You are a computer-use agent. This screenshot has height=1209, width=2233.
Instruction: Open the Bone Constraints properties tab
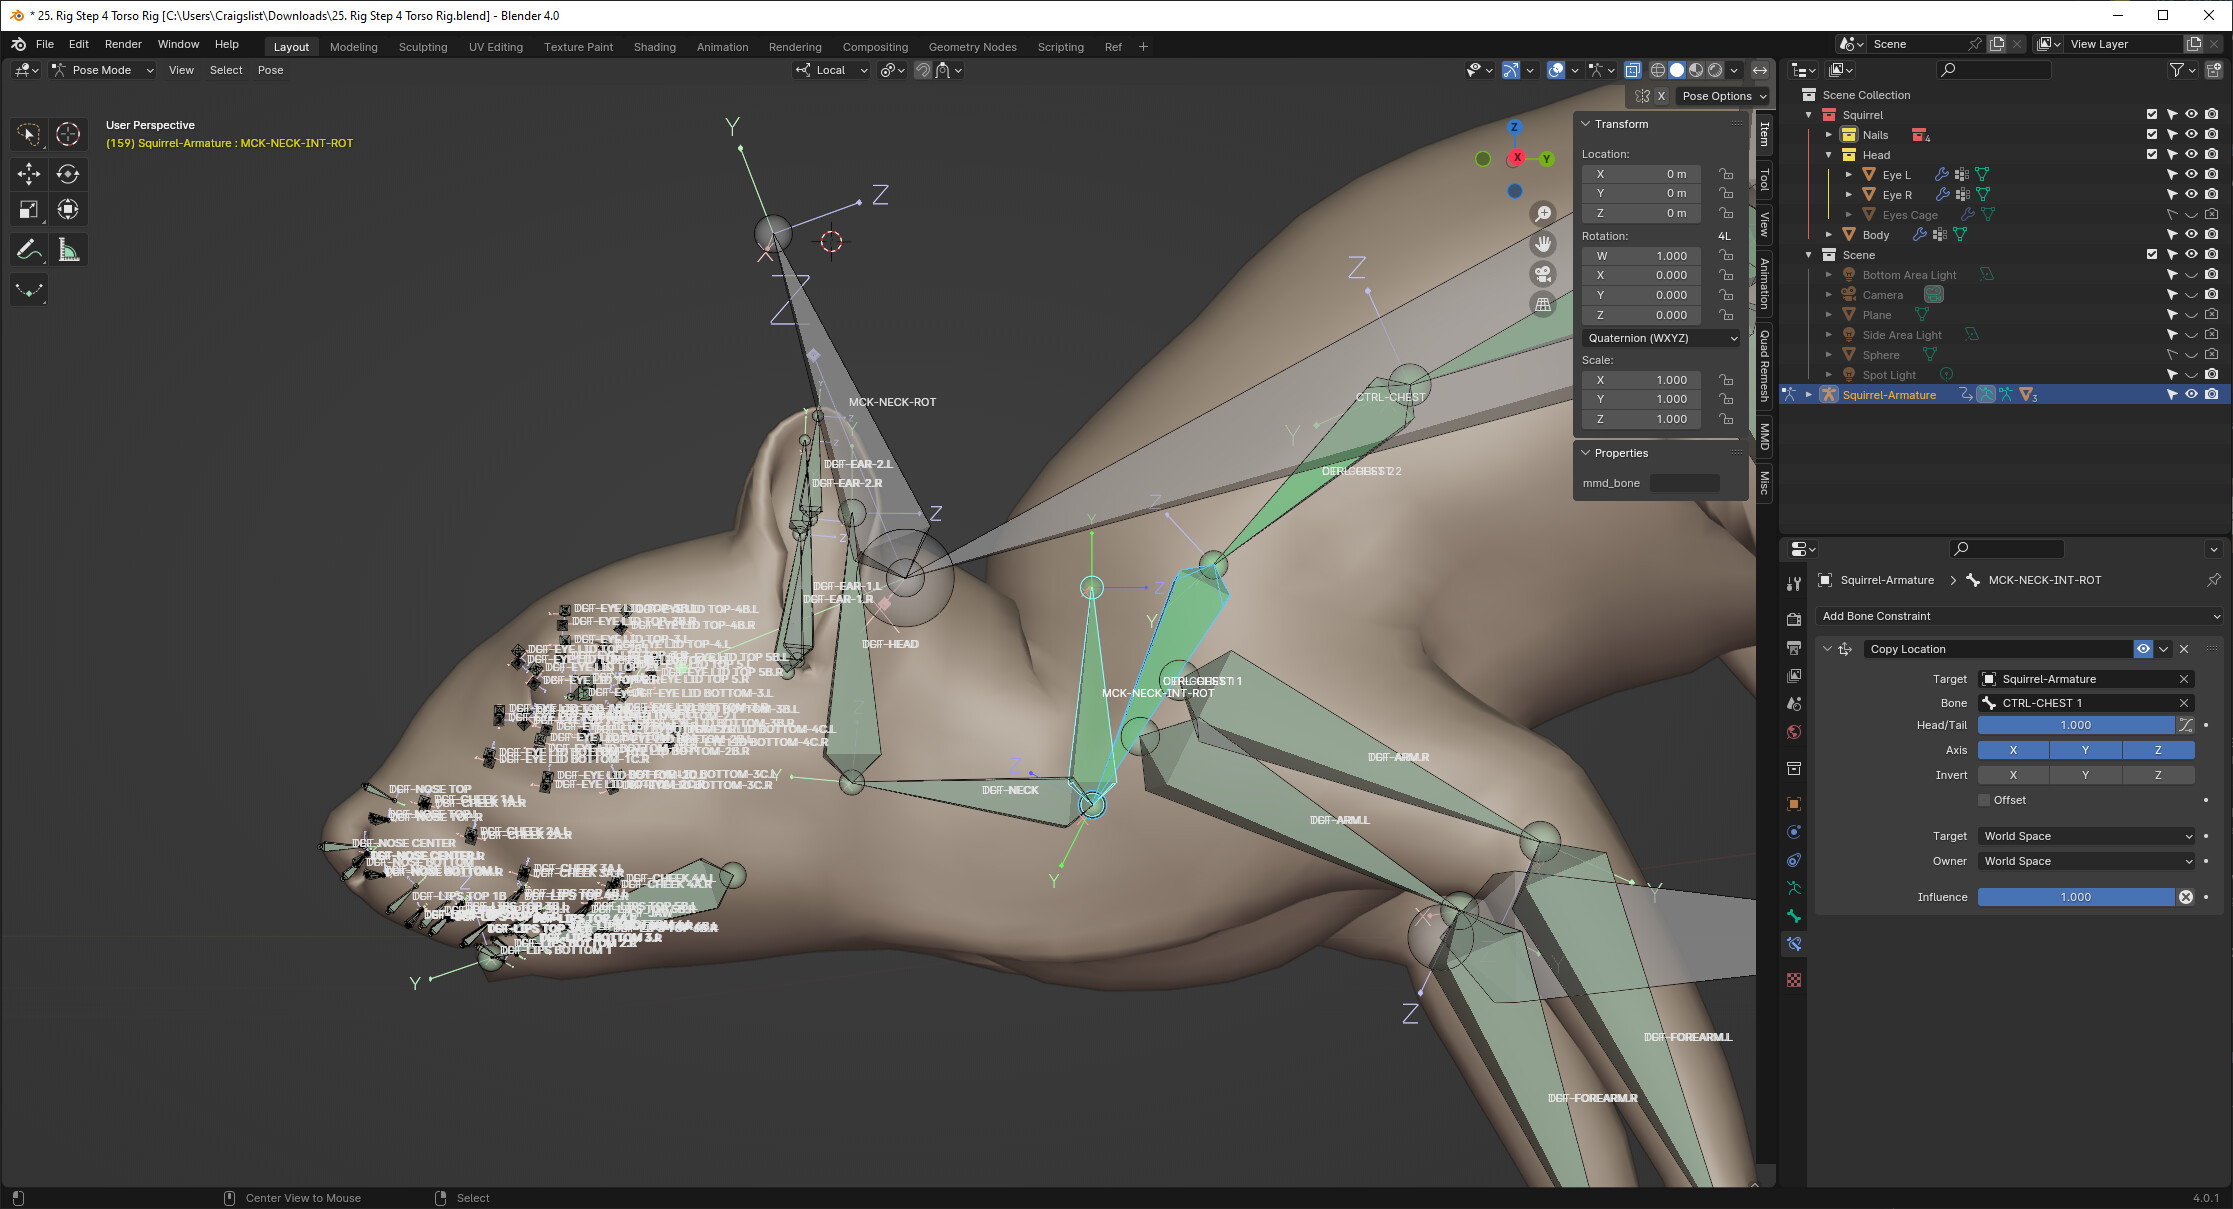click(1794, 944)
